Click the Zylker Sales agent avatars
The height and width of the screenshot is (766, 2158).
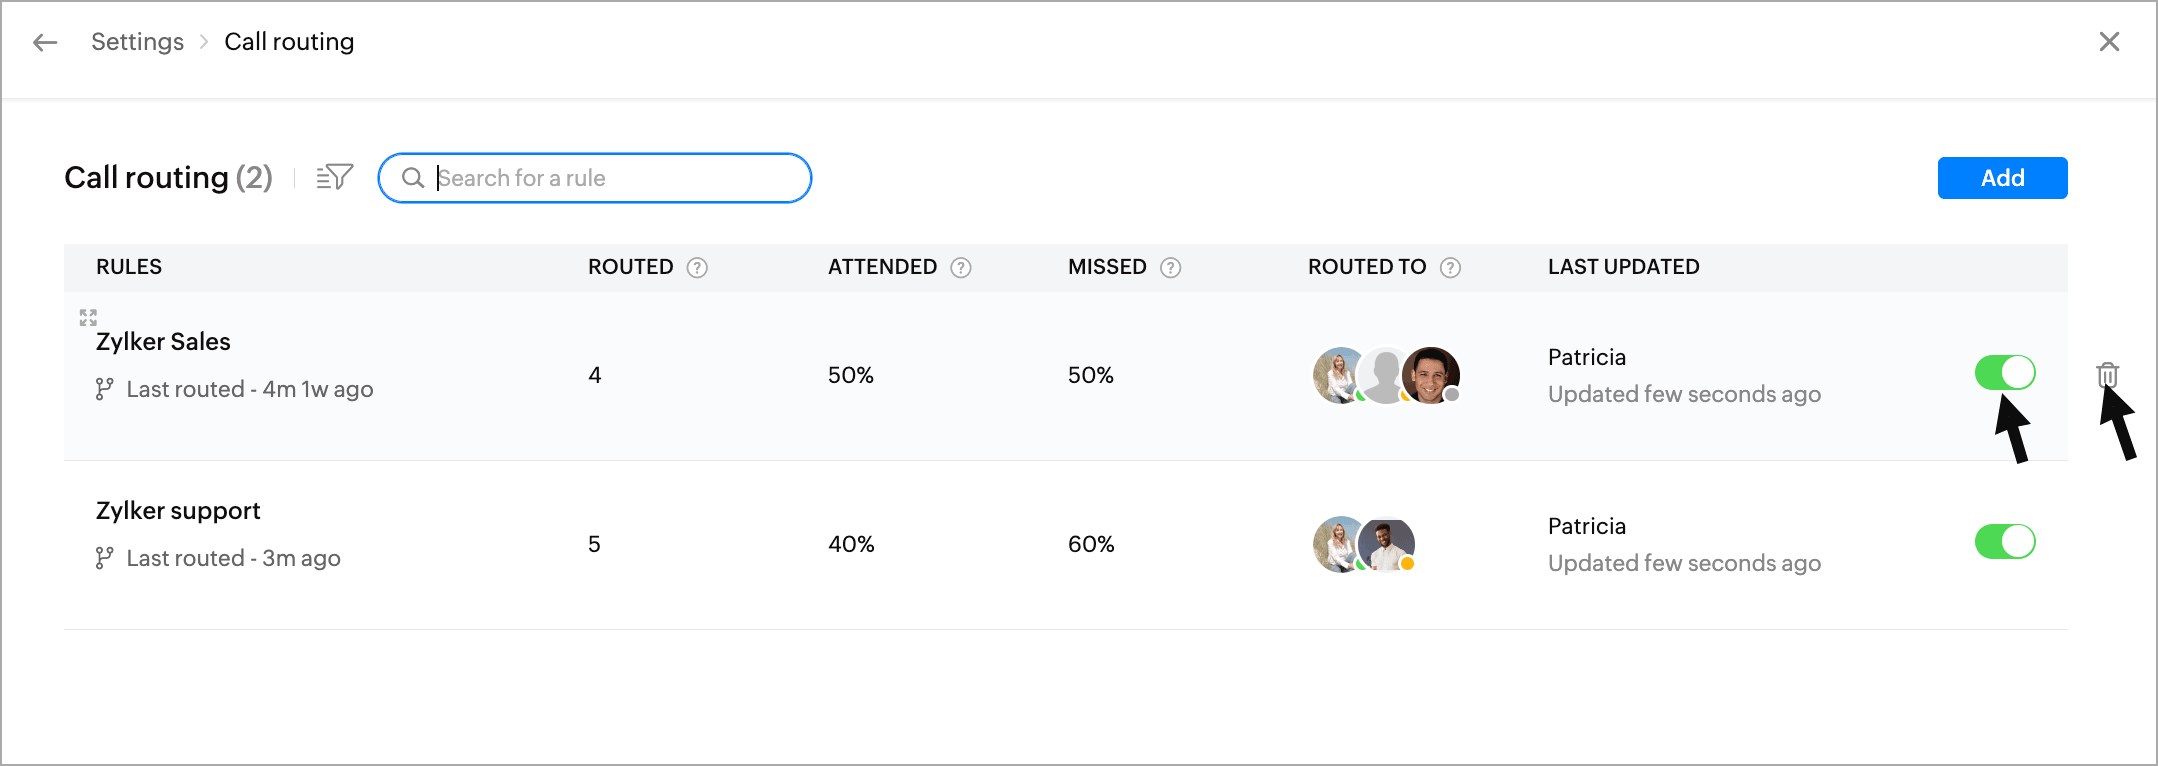(1386, 375)
